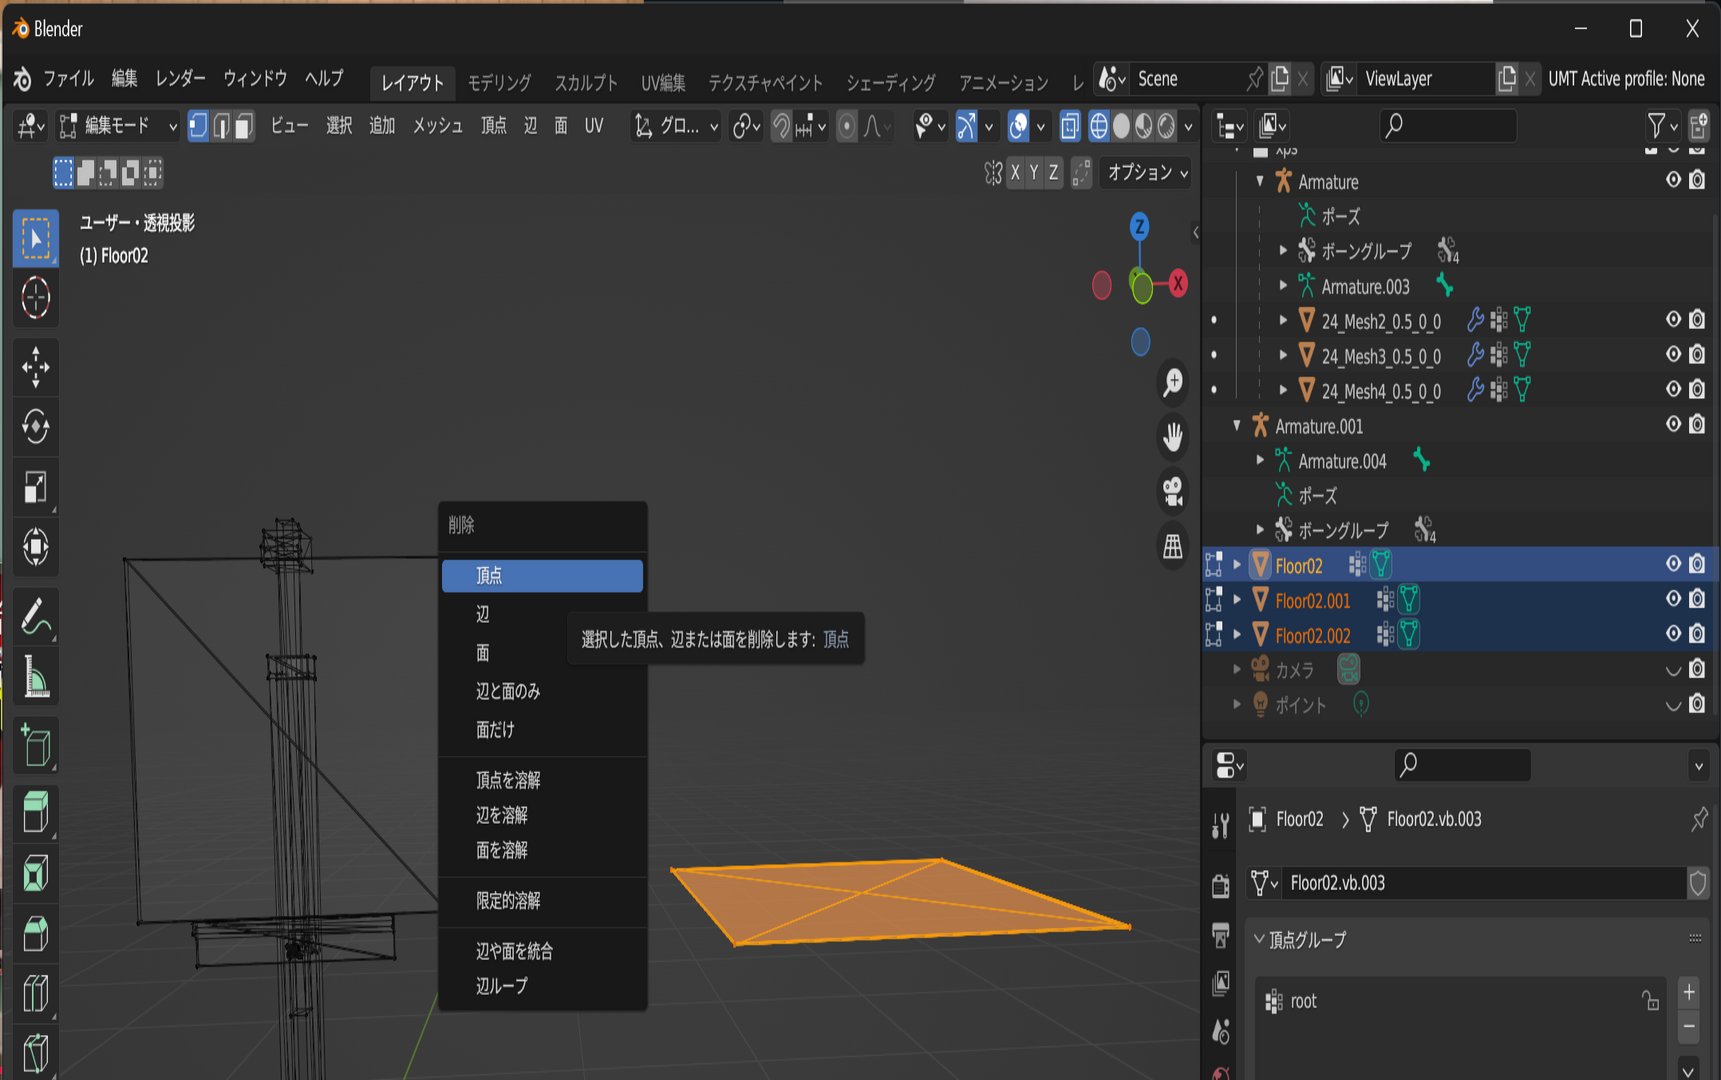Click the zoom magnifier viewport icon
The height and width of the screenshot is (1080, 1721).
tap(1173, 381)
